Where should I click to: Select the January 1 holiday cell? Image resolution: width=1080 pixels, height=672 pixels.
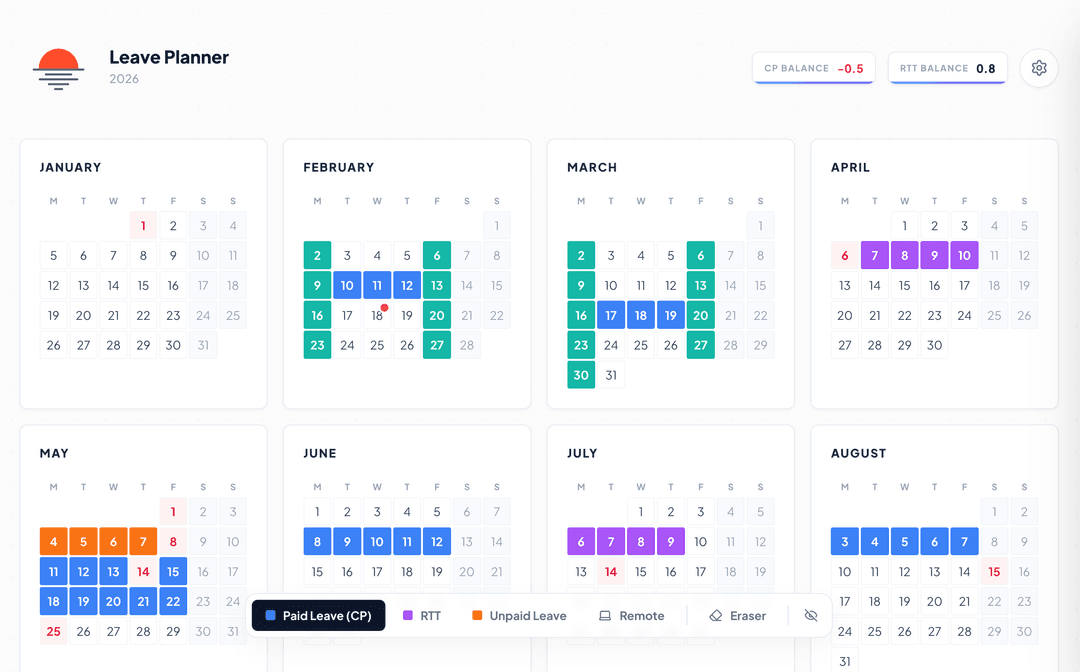pyautogui.click(x=144, y=226)
